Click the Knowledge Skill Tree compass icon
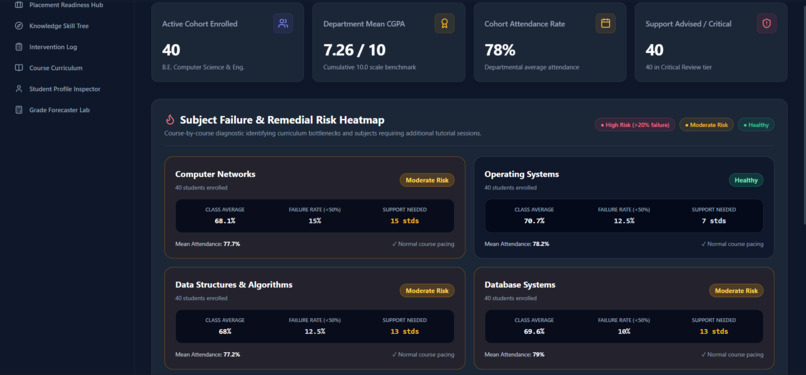806x375 pixels. (x=19, y=26)
